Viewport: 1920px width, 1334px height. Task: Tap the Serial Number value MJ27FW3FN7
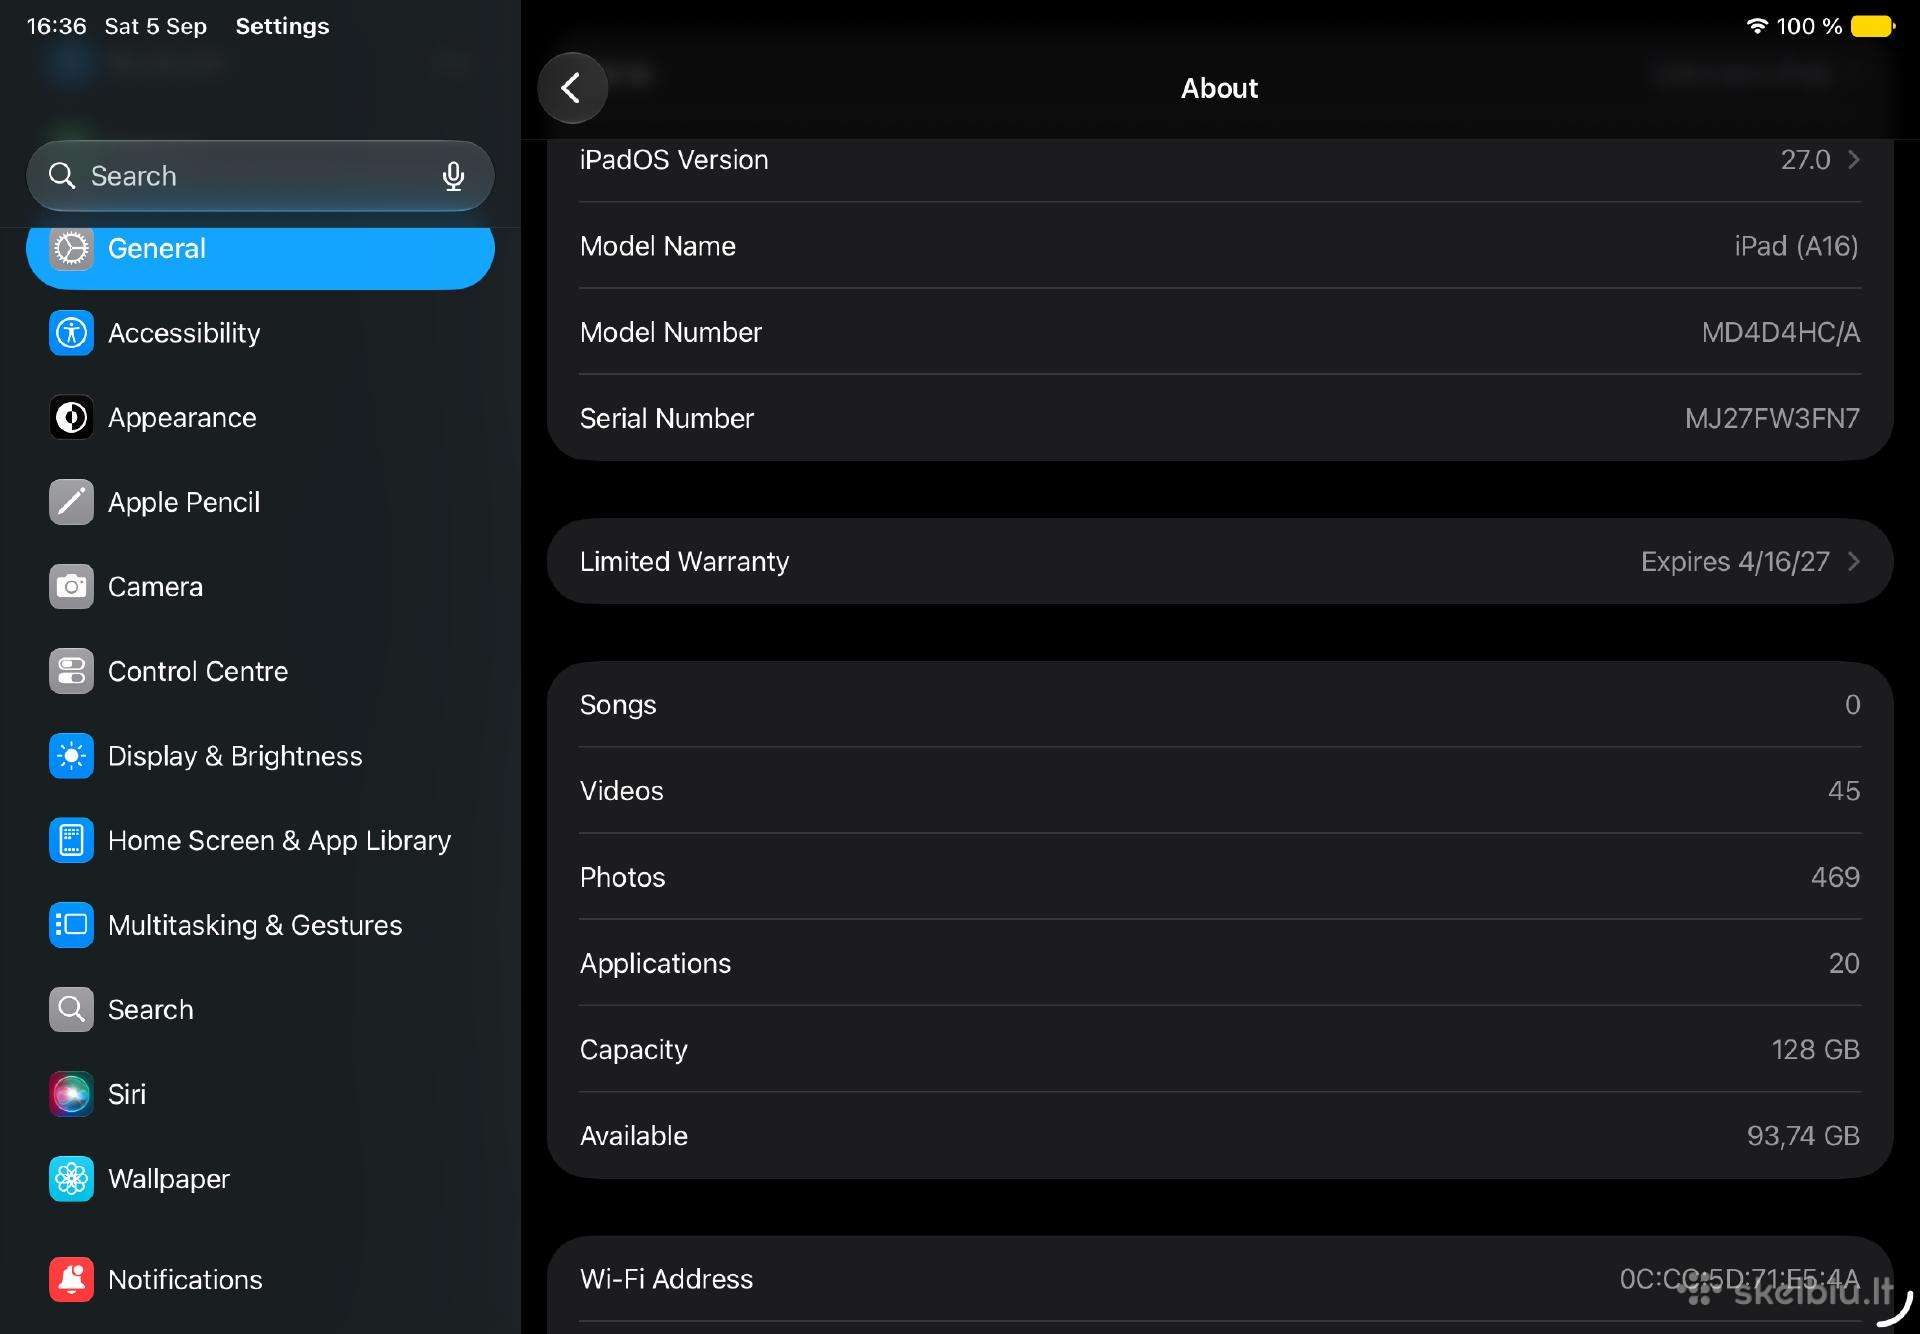point(1772,418)
